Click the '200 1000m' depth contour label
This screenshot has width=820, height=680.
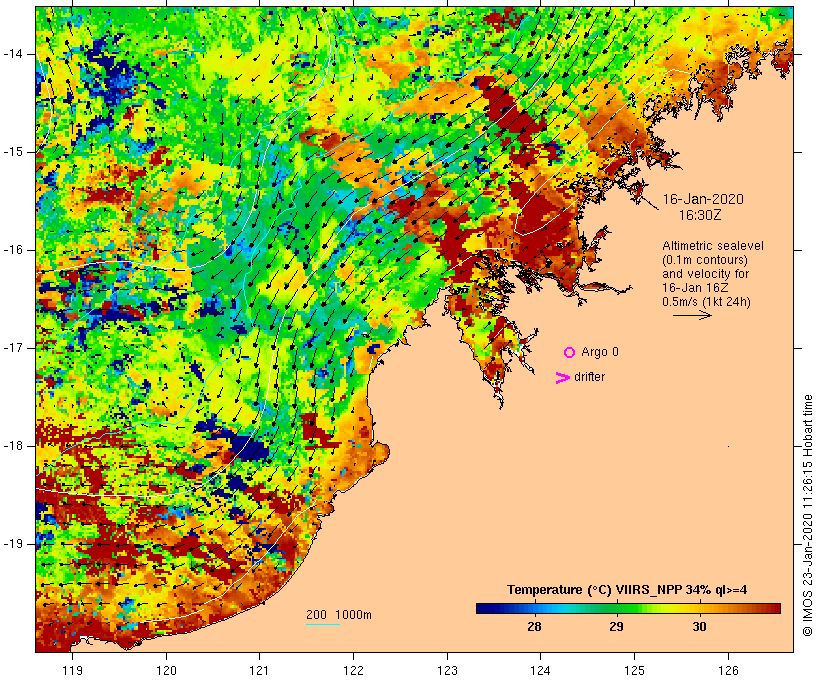tap(339, 615)
